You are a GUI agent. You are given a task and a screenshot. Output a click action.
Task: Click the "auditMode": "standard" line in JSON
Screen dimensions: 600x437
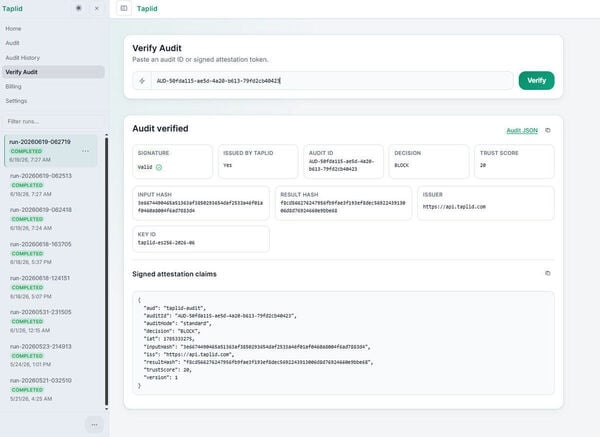coord(178,323)
